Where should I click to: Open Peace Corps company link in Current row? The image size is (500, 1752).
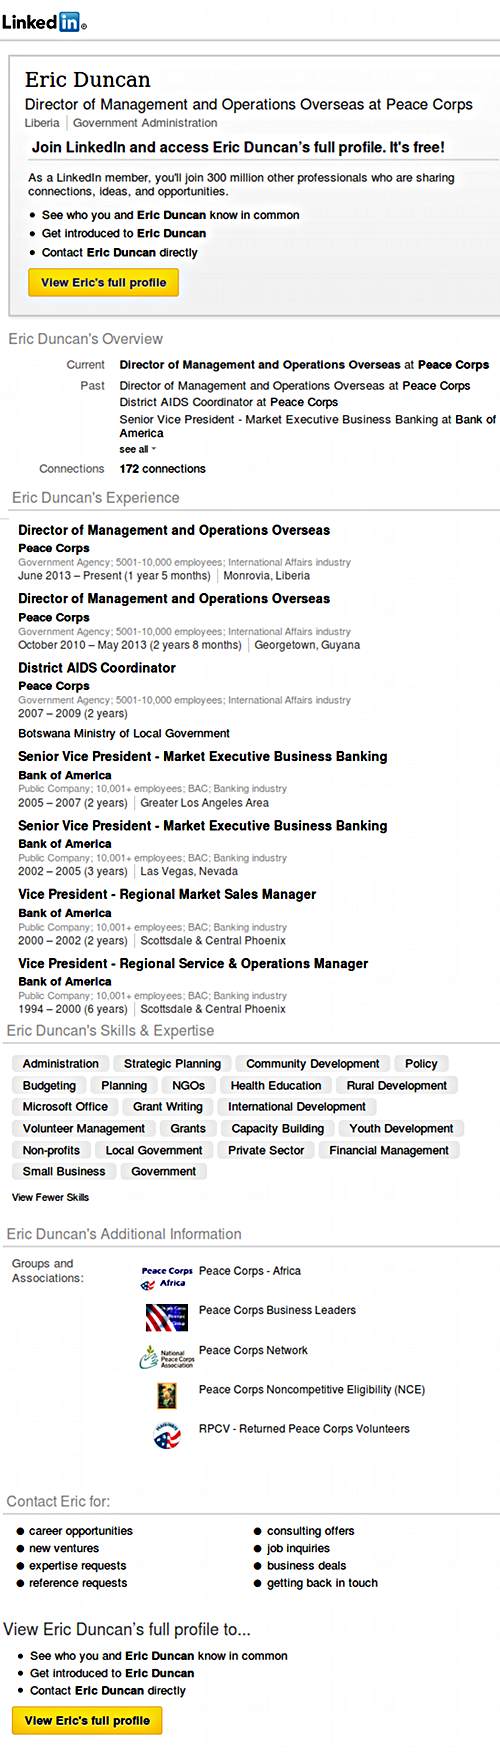pyautogui.click(x=453, y=365)
